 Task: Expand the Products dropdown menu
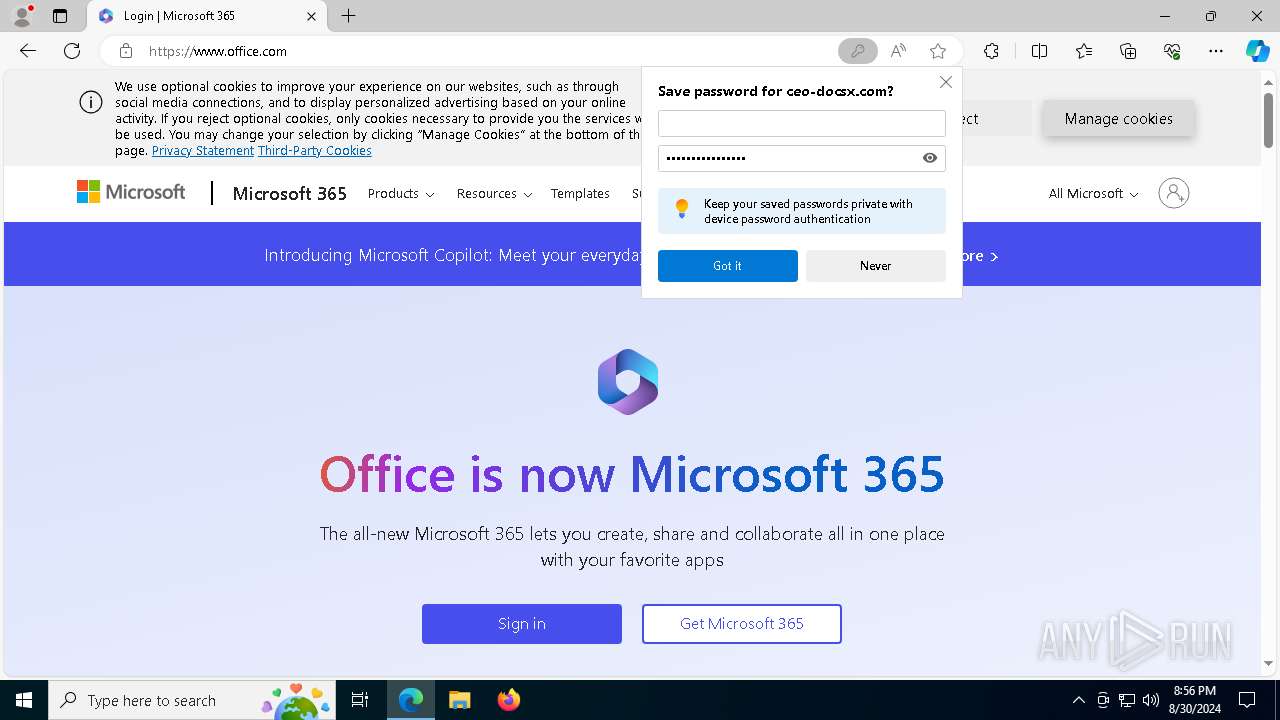click(401, 193)
